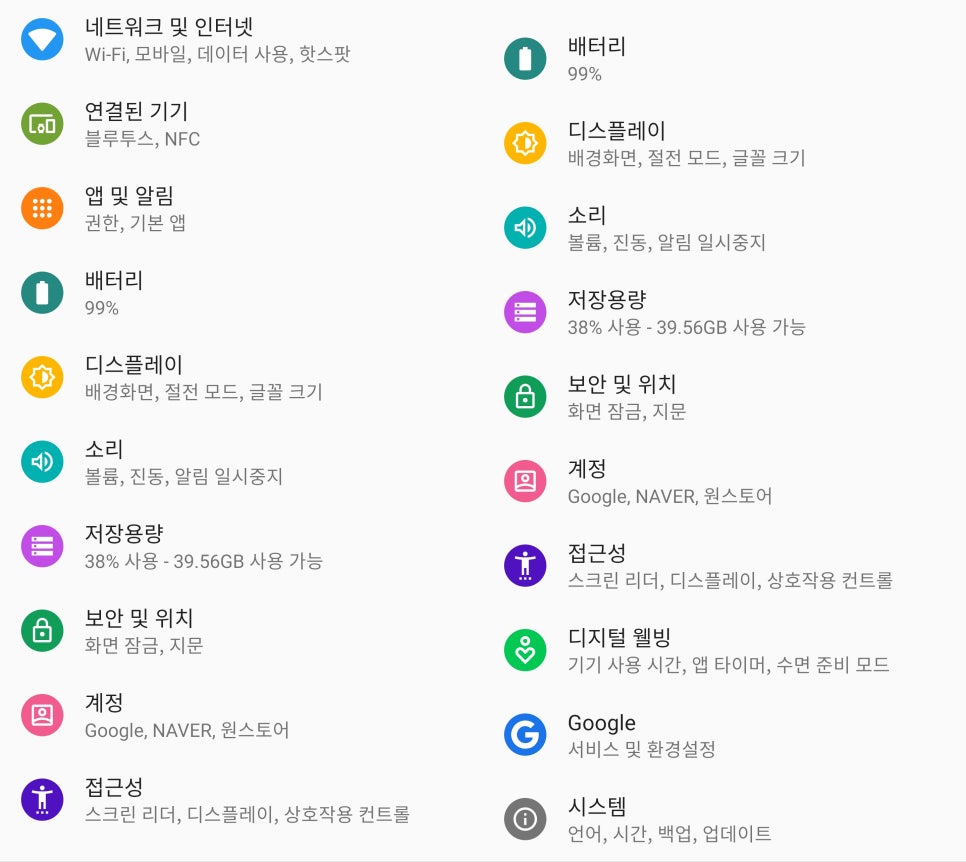Screen dimensions: 966x862
Task: Open 시스템 (언어, 시간, 백업)
Action: point(724,819)
